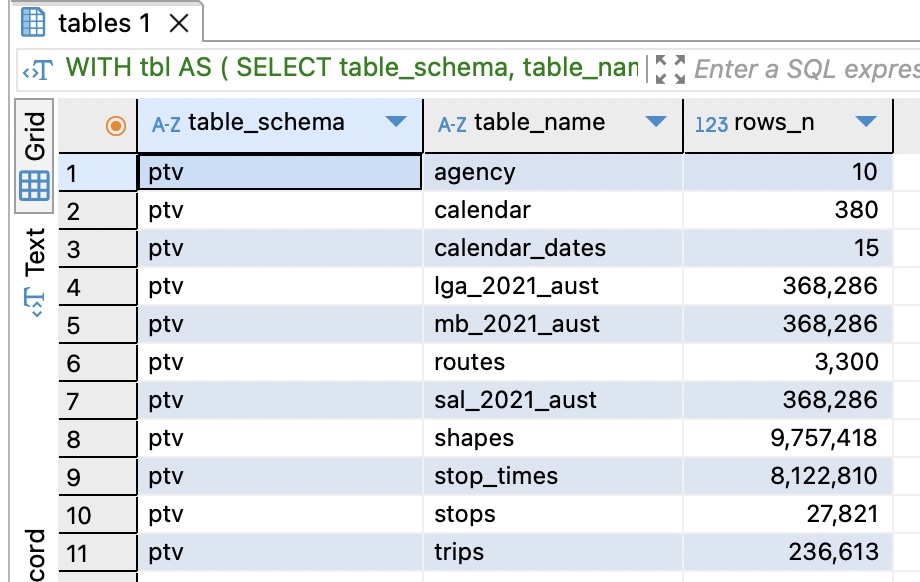Click the rows_n value 380
The image size is (920, 582).
click(788, 211)
